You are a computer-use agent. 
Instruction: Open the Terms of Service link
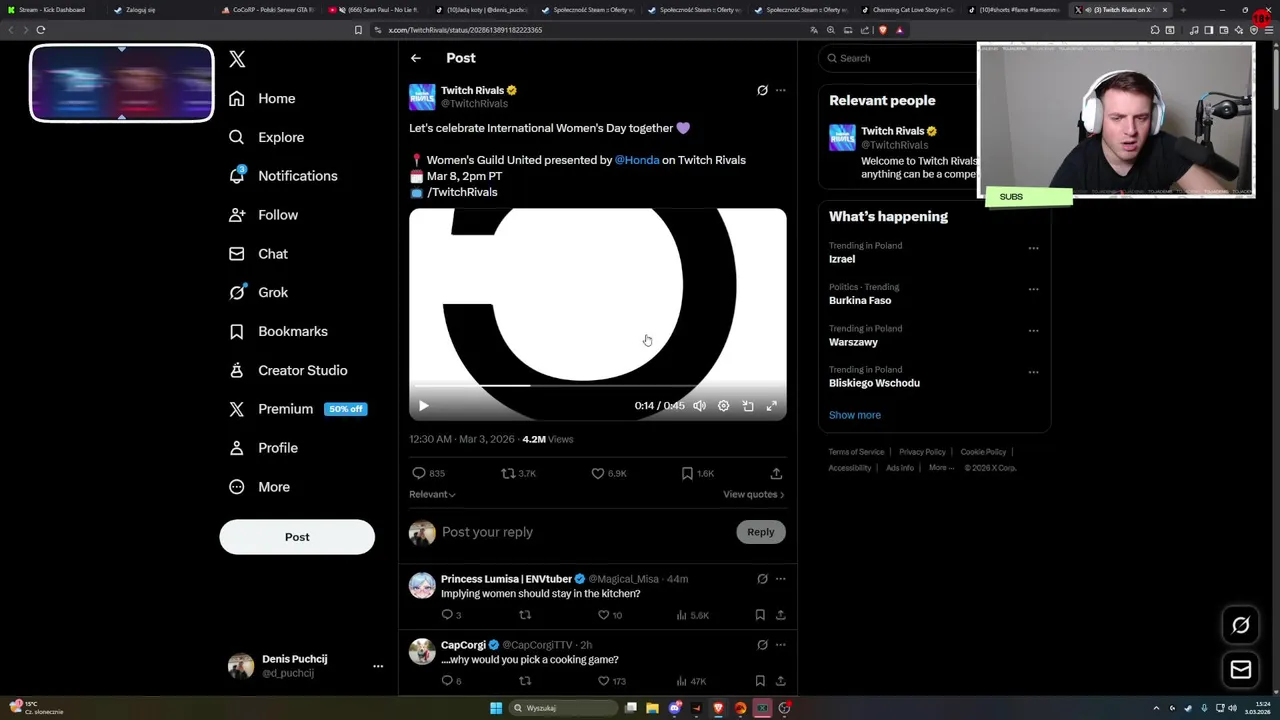point(856,452)
